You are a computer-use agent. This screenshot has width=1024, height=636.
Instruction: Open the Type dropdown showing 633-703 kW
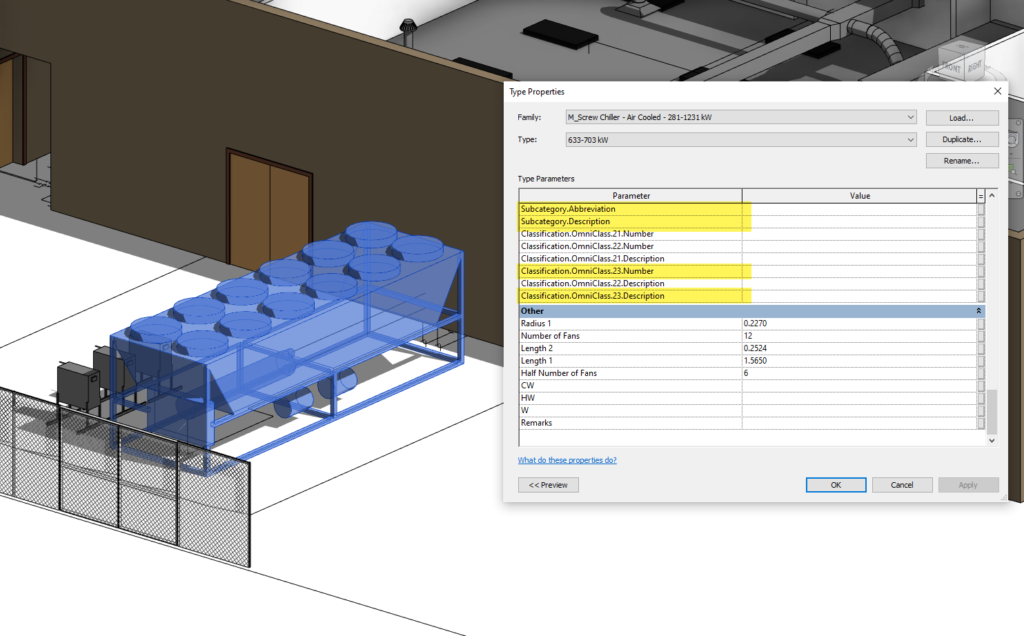pos(741,140)
